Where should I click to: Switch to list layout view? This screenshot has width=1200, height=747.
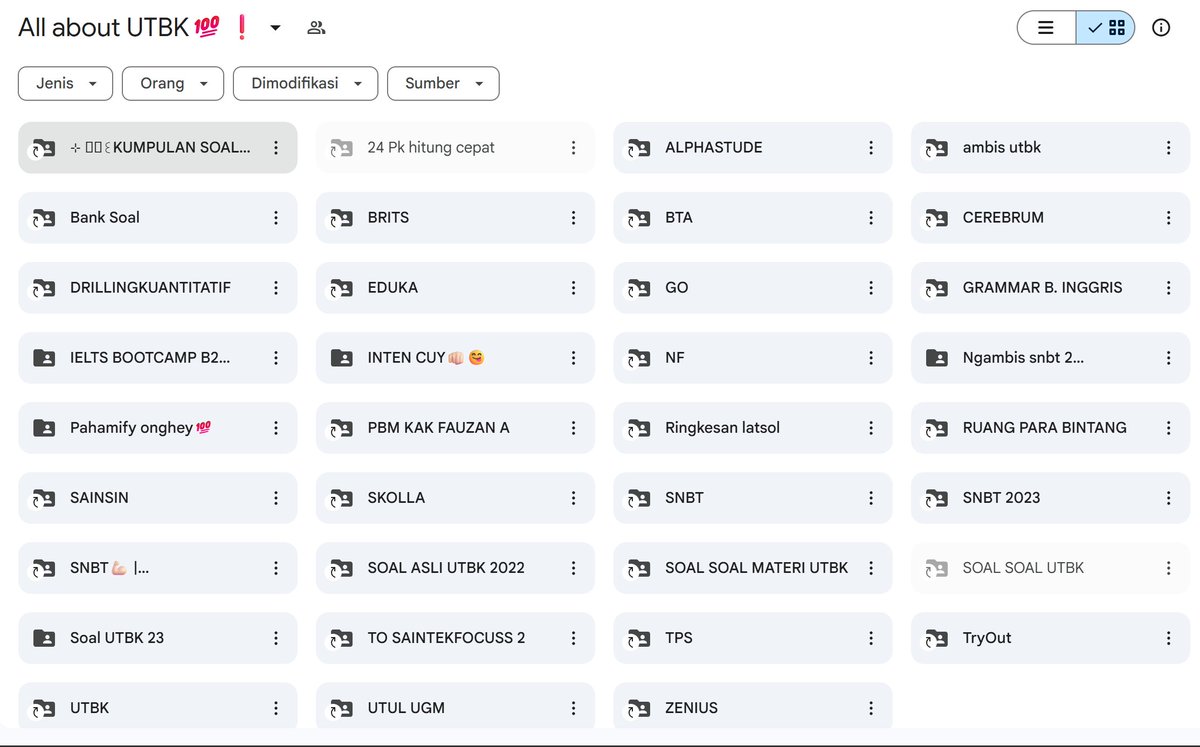(1046, 28)
